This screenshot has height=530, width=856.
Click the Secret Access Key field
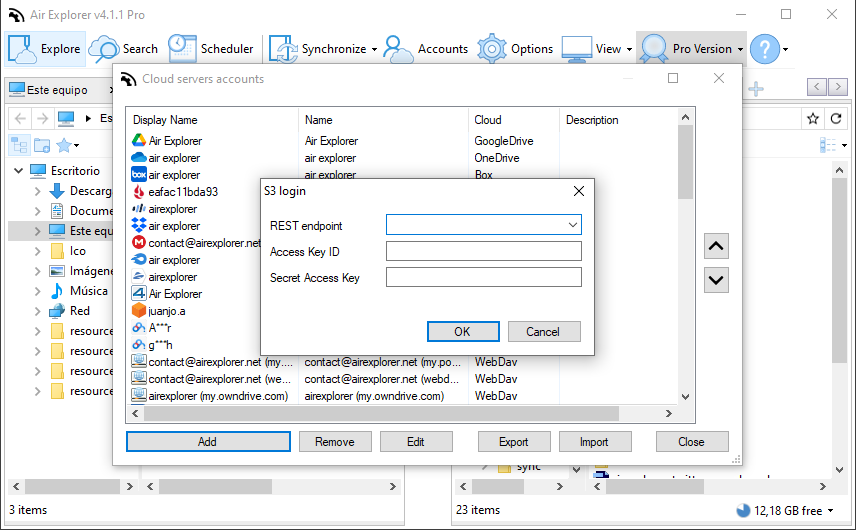484,277
